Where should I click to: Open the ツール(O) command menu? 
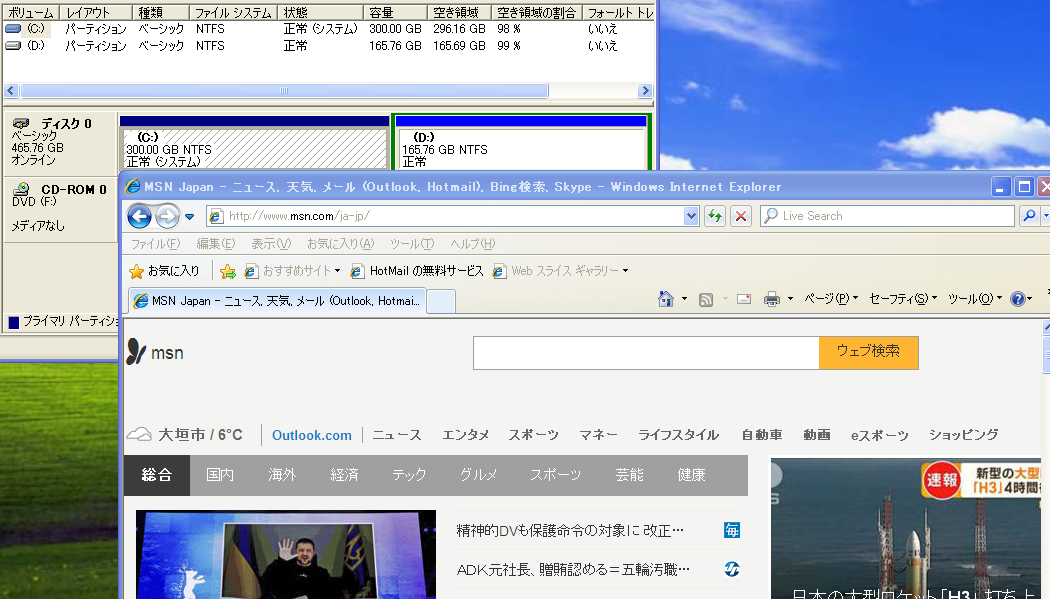click(974, 298)
